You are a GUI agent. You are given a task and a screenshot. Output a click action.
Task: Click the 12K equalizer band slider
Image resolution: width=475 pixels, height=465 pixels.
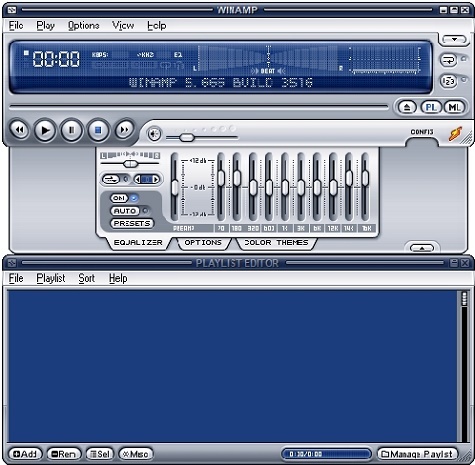point(333,187)
